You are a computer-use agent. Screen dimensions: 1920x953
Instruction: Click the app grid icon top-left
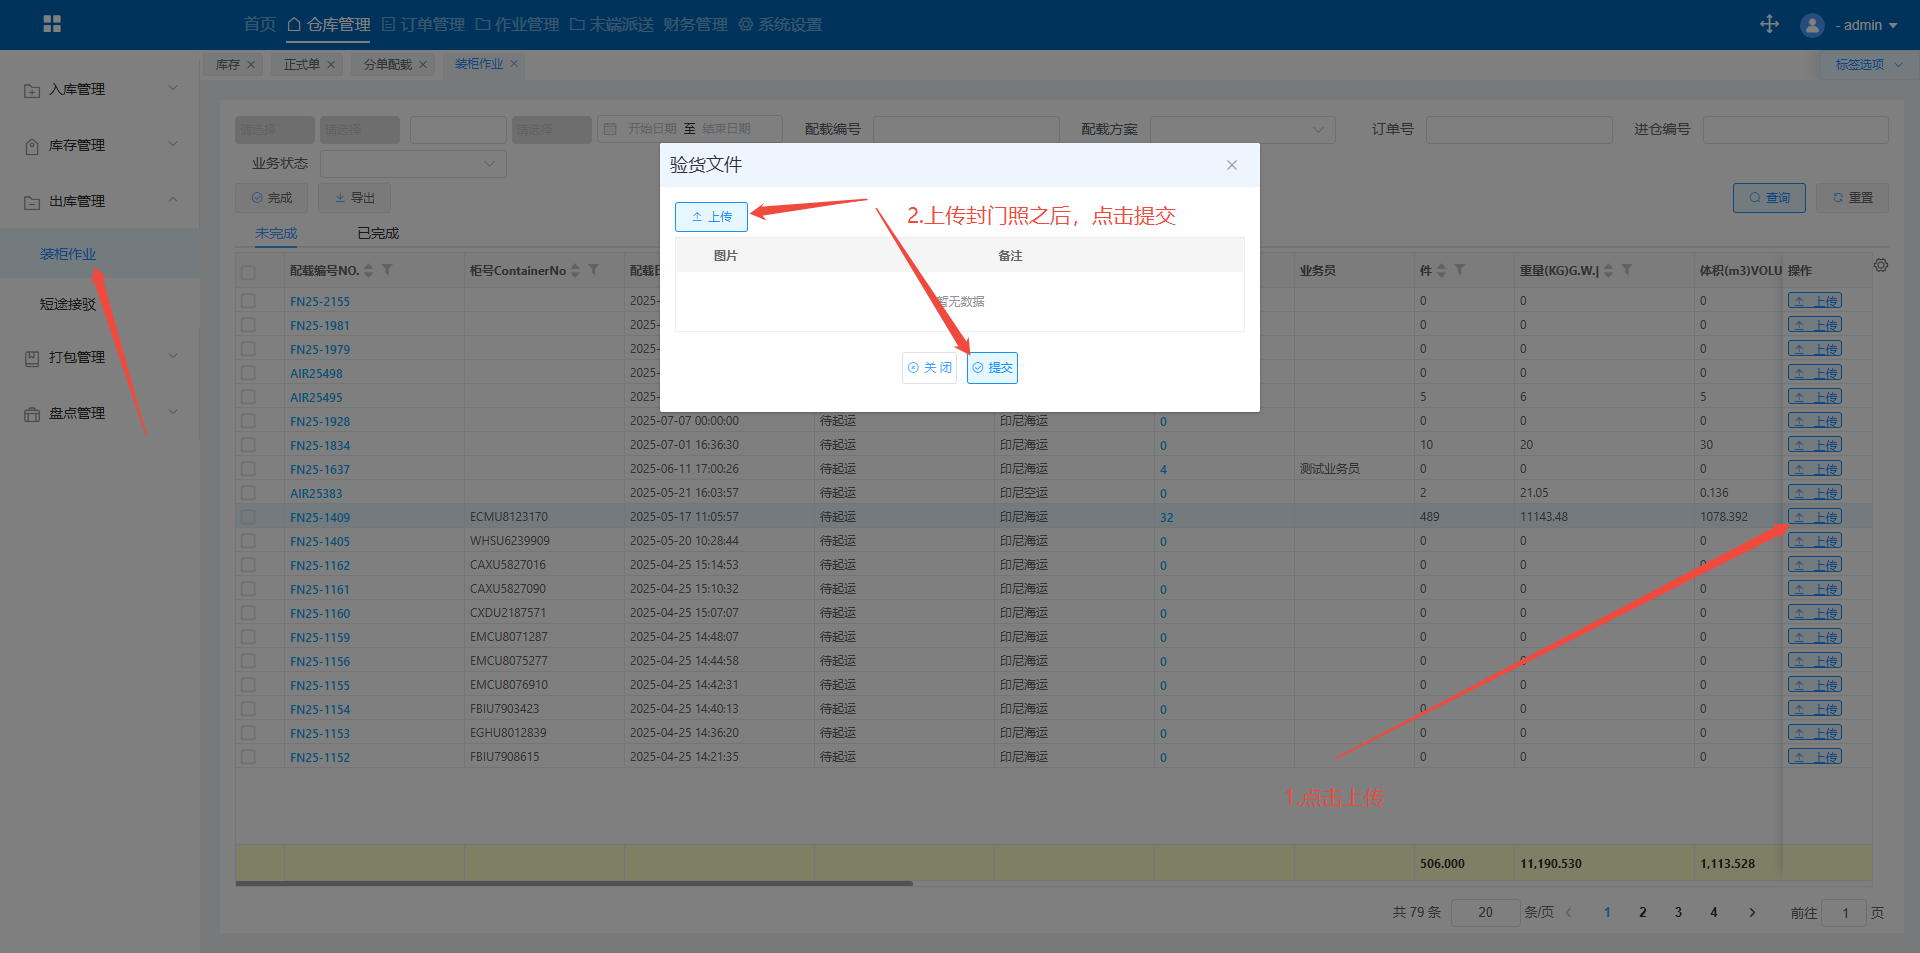[x=52, y=24]
